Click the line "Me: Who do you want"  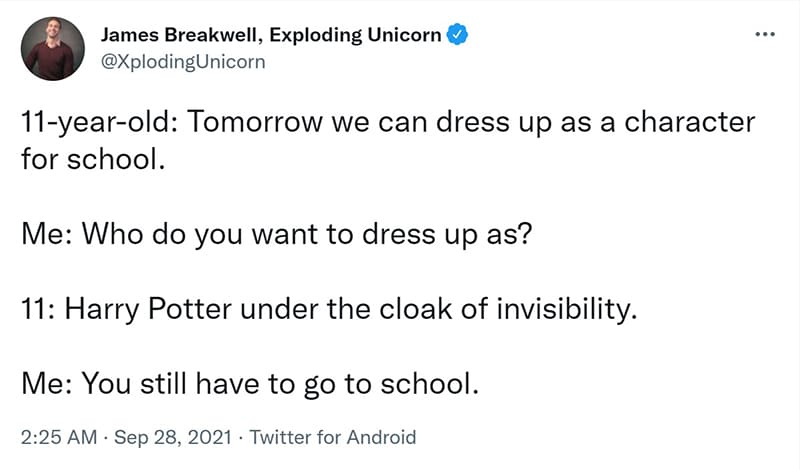pos(277,235)
